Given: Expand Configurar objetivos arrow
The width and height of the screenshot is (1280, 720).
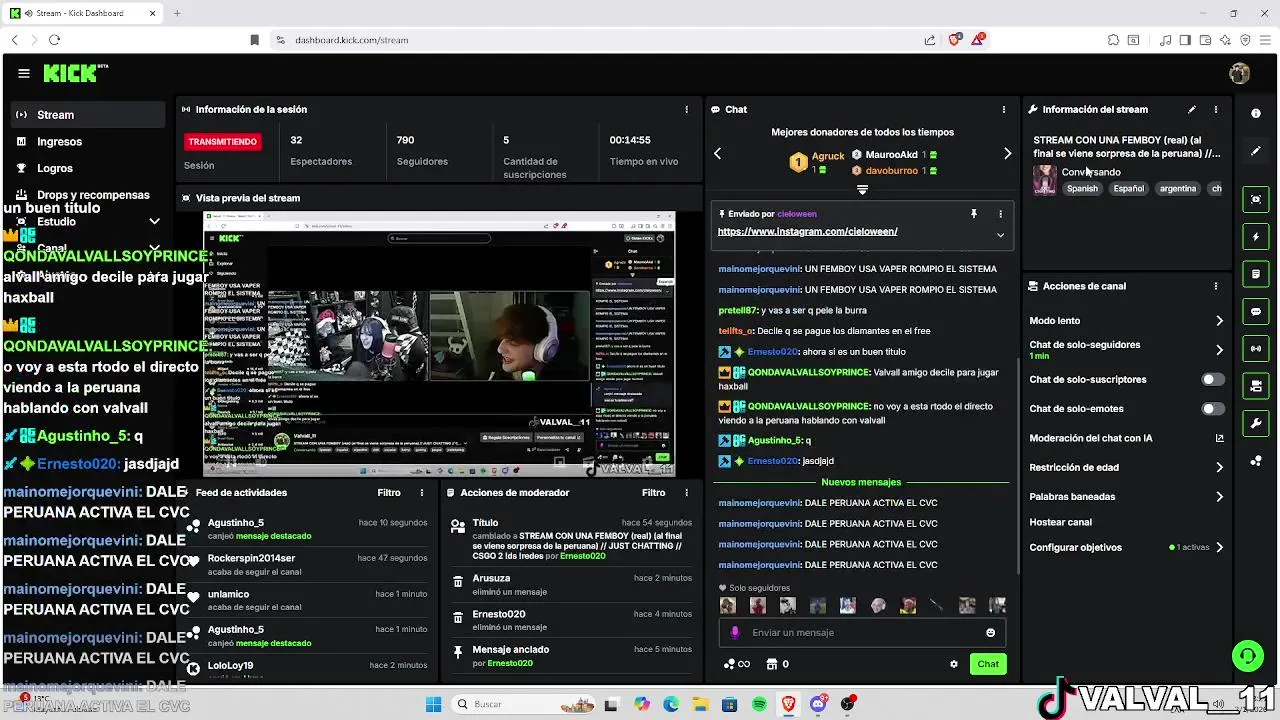Looking at the screenshot, I should coord(1219,548).
